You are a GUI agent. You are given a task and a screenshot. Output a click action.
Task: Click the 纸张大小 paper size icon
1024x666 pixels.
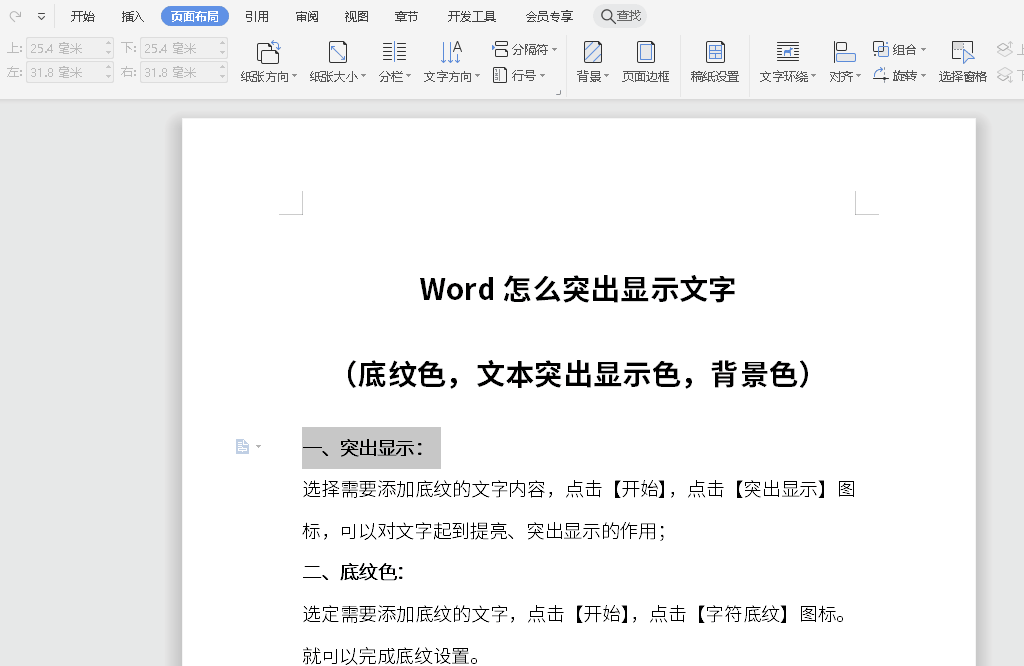pos(338,54)
